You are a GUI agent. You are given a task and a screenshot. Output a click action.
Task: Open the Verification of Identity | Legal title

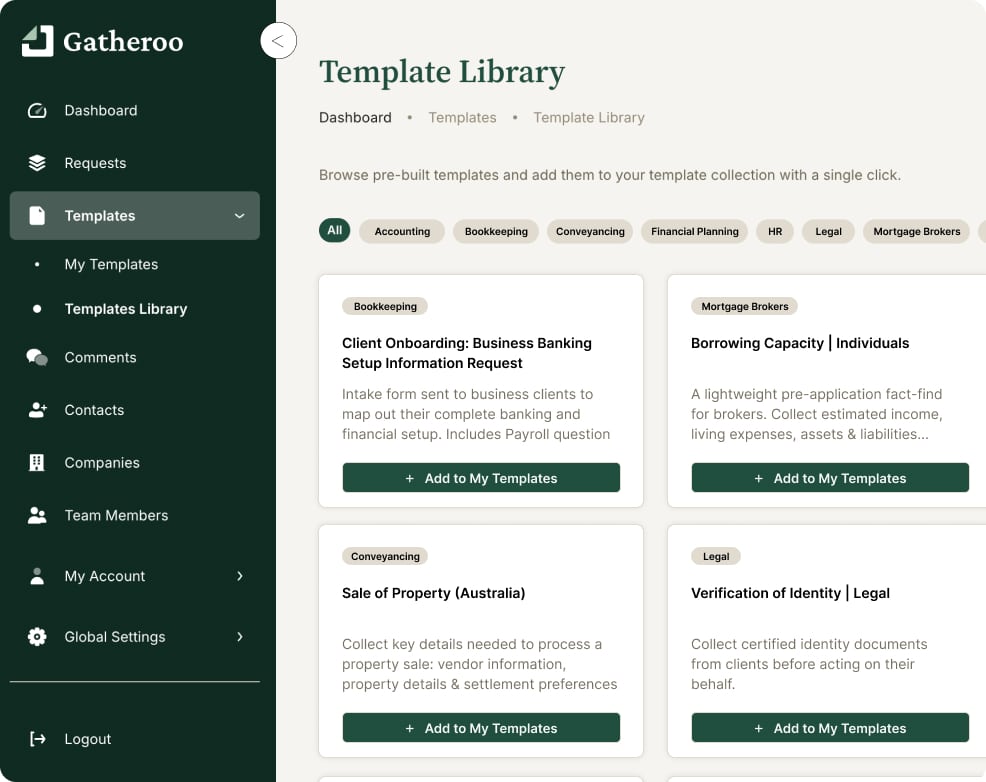tap(790, 593)
